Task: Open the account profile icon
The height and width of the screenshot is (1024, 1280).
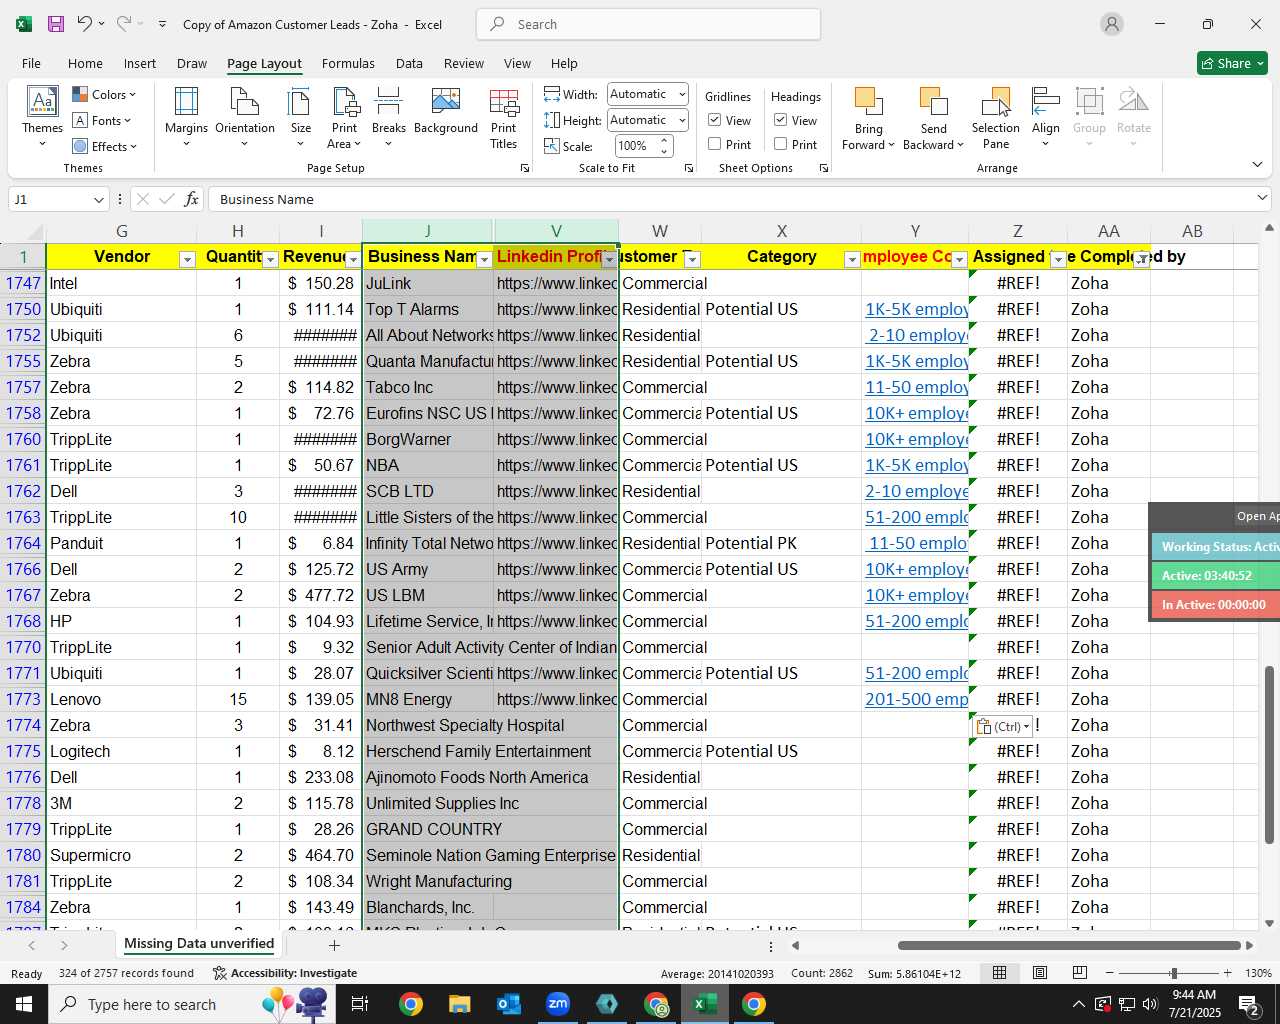Action: [x=1112, y=24]
